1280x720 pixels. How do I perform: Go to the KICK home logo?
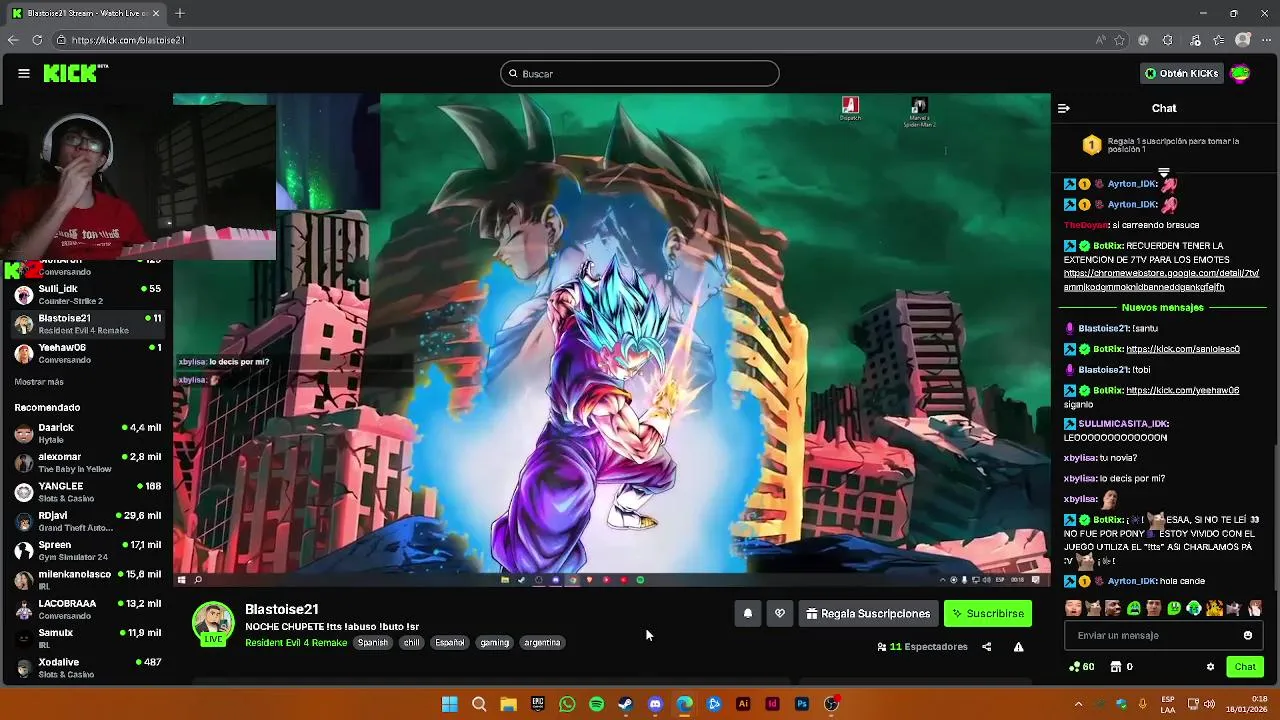click(75, 73)
